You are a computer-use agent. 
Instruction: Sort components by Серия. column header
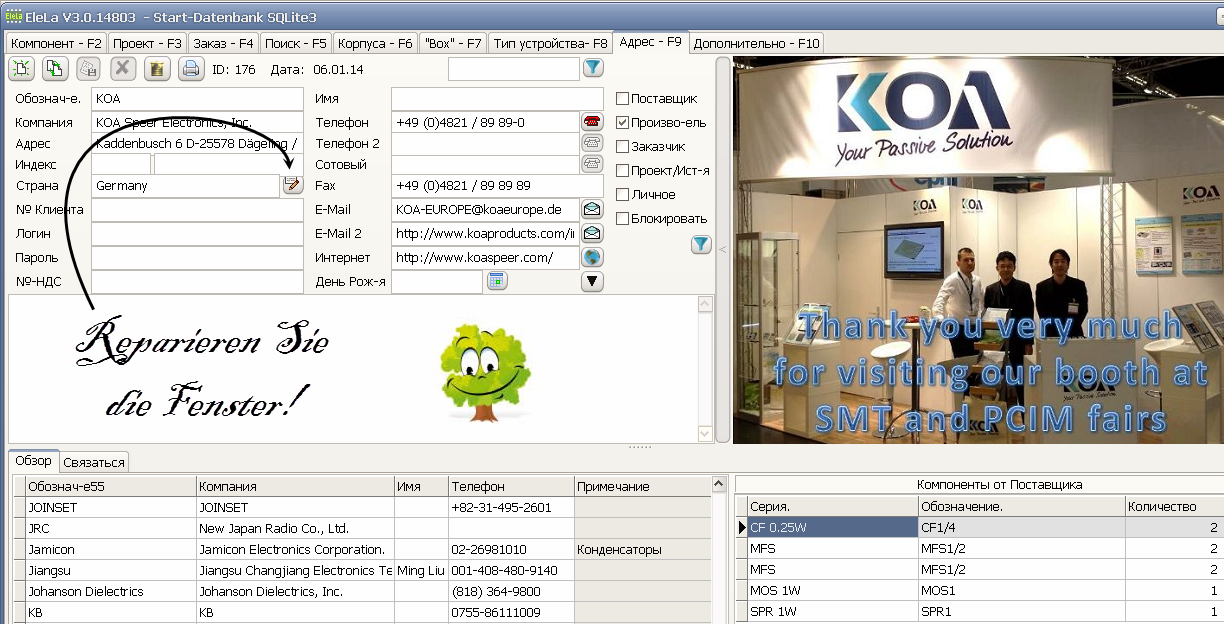pyautogui.click(x=832, y=506)
